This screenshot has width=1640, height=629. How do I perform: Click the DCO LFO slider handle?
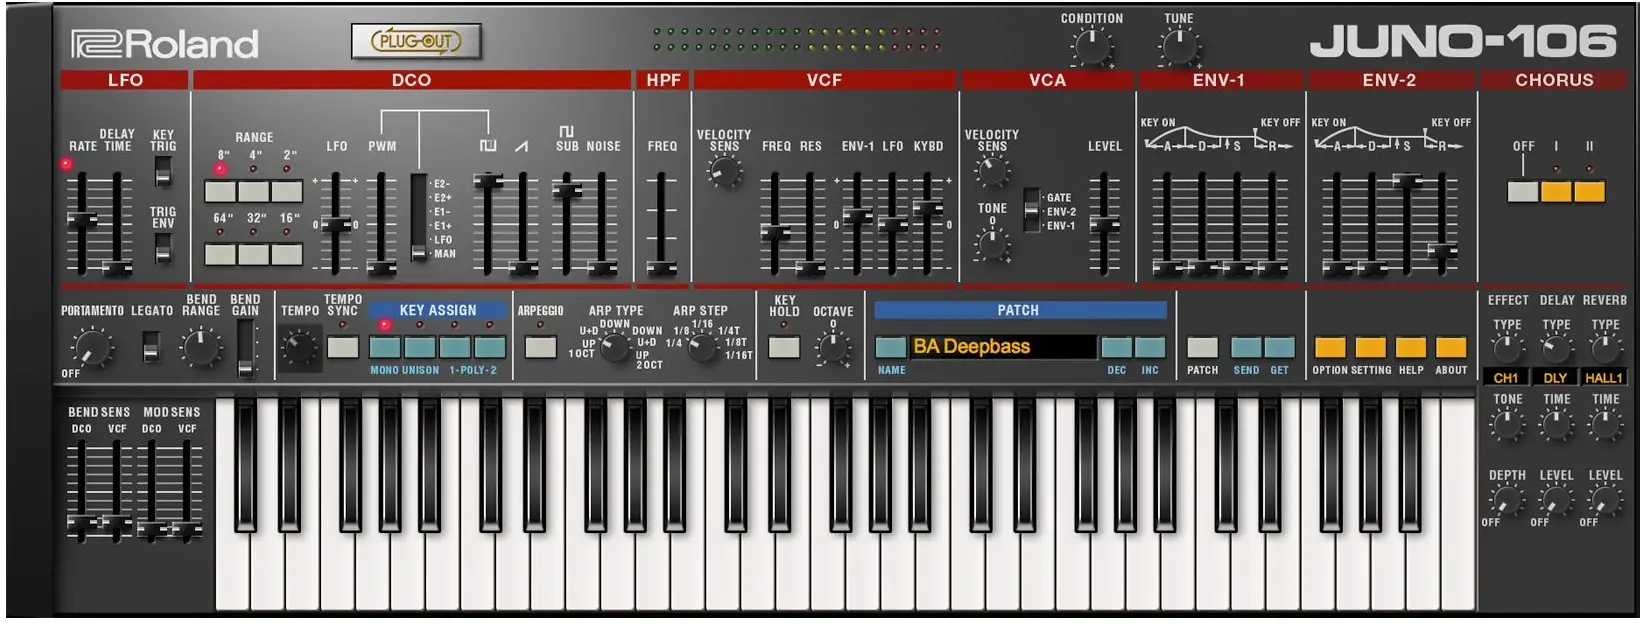pyautogui.click(x=336, y=224)
